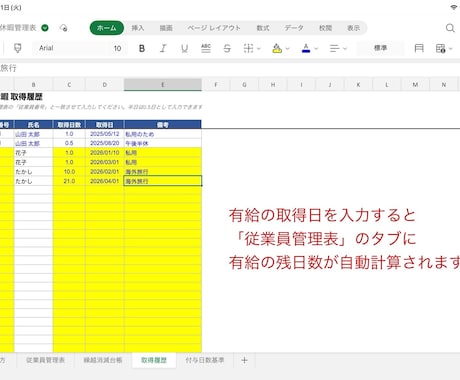The width and height of the screenshot is (460, 380).
Task: Select the 21.0 days cell
Action: click(69, 181)
